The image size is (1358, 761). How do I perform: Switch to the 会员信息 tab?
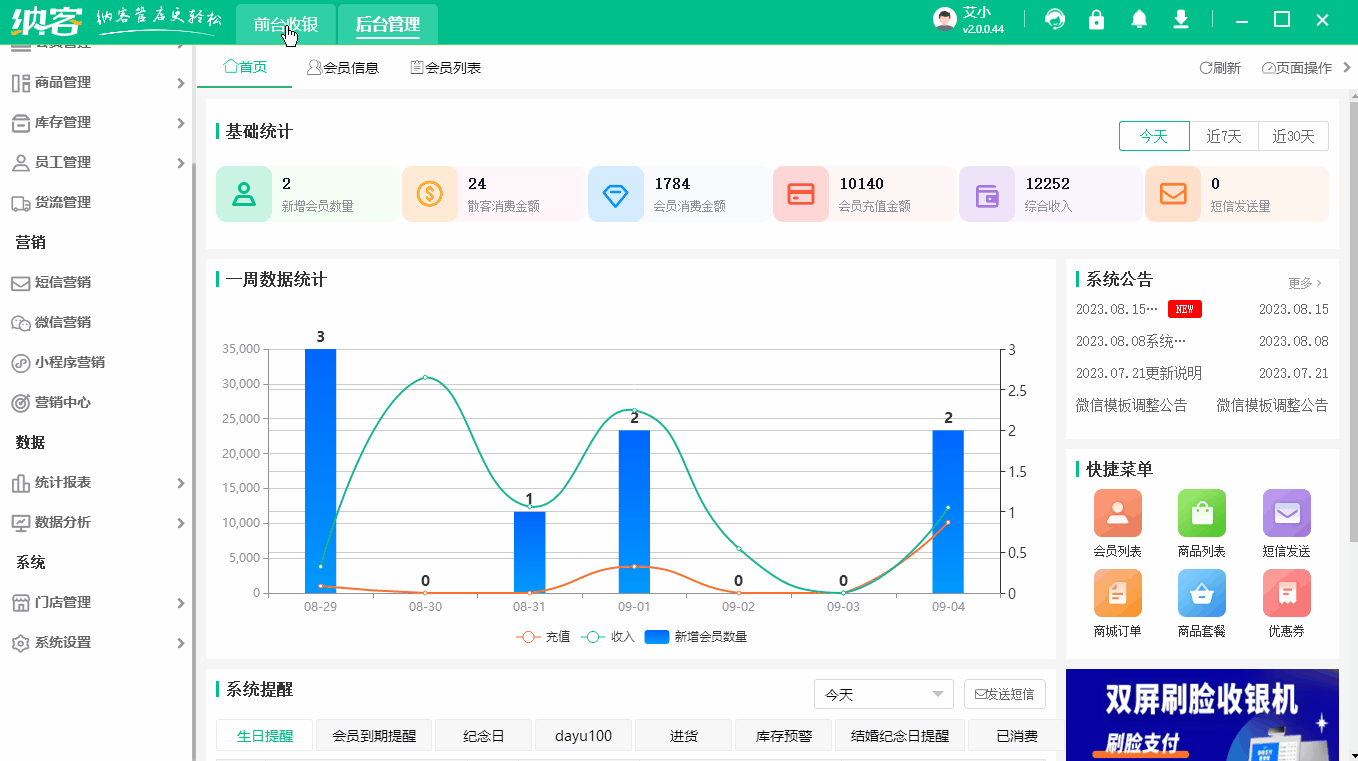(343, 67)
